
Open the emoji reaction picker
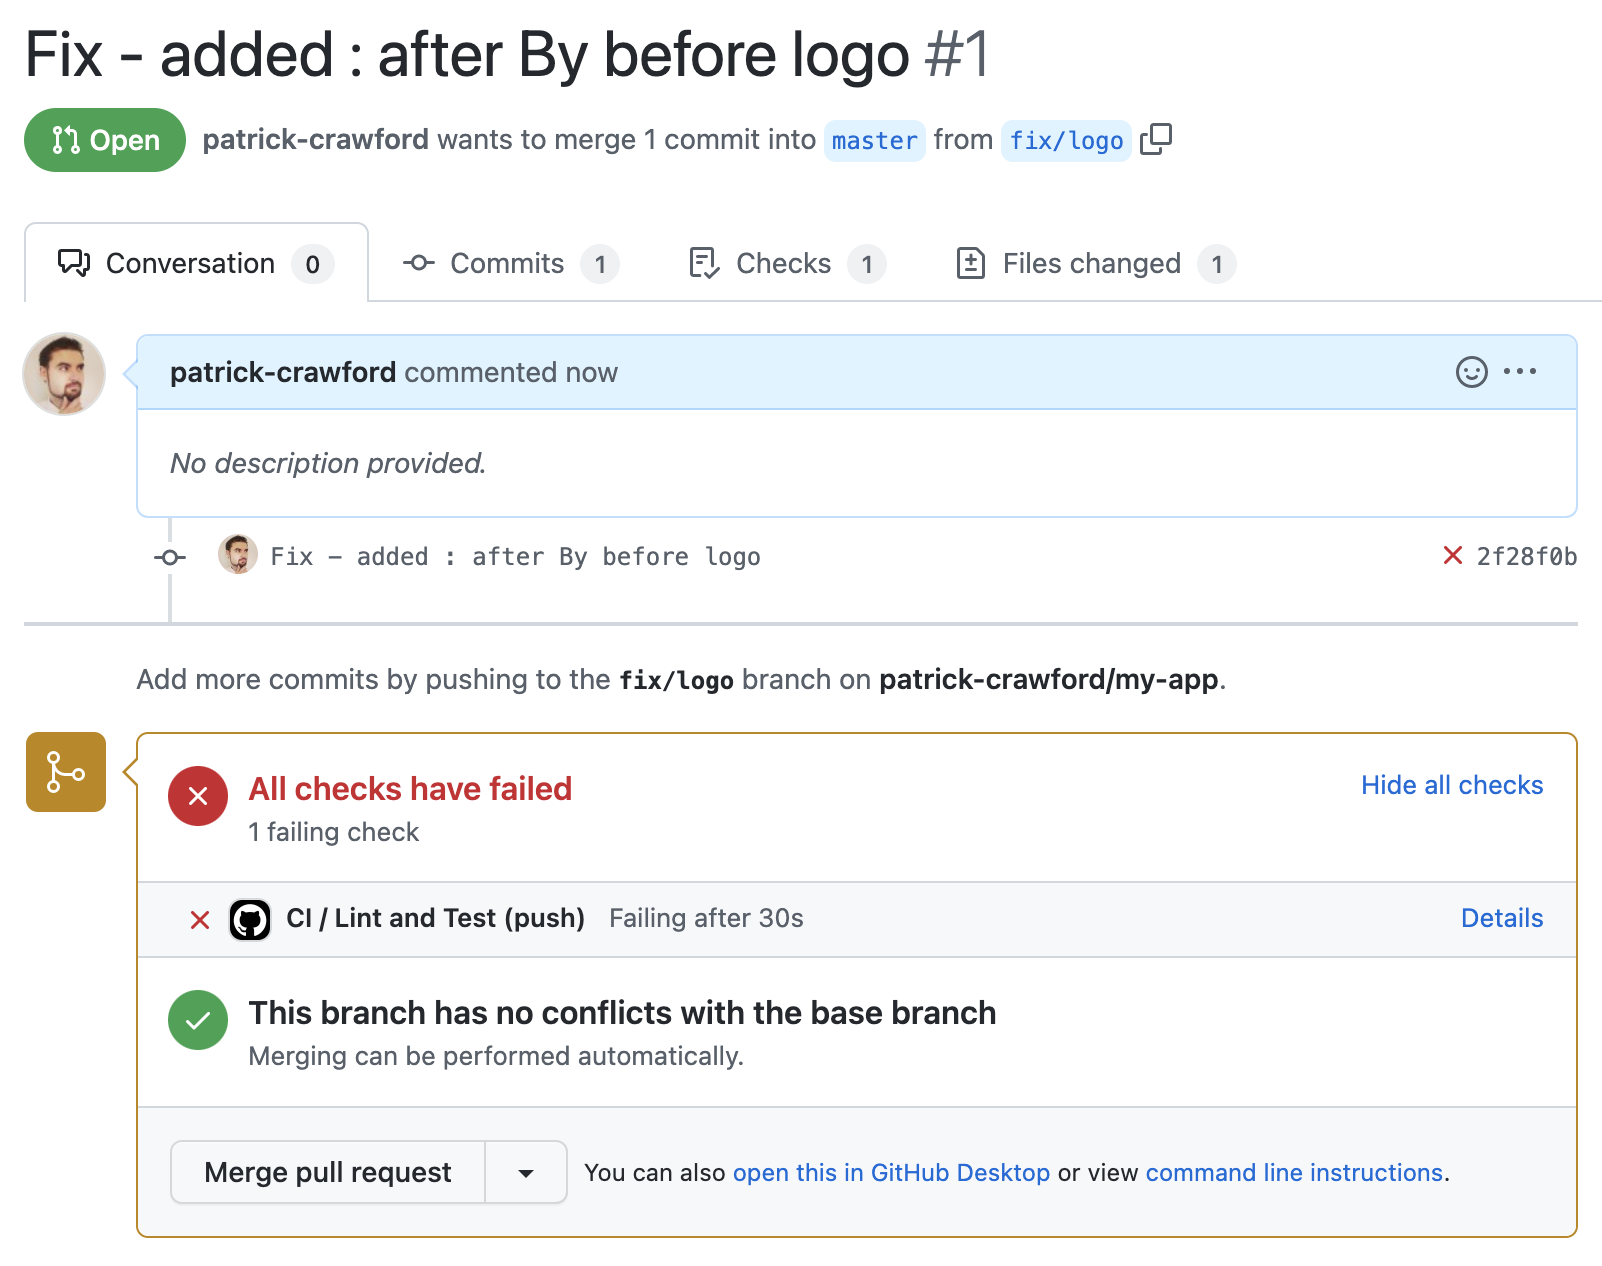coord(1471,372)
